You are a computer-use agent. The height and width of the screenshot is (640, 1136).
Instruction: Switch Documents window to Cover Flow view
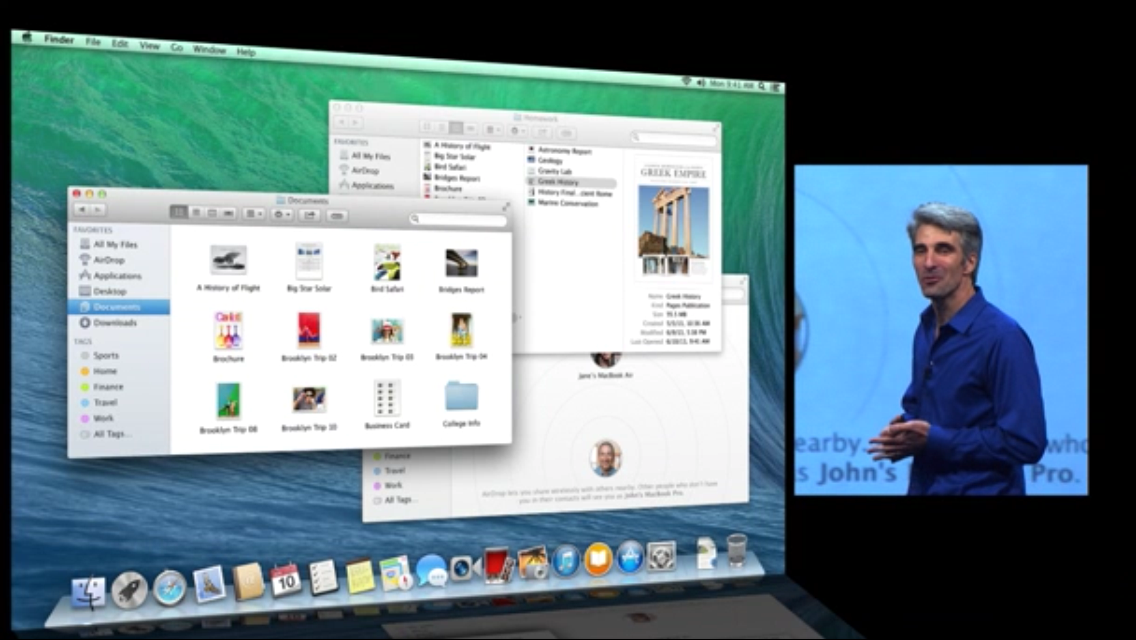(228, 213)
